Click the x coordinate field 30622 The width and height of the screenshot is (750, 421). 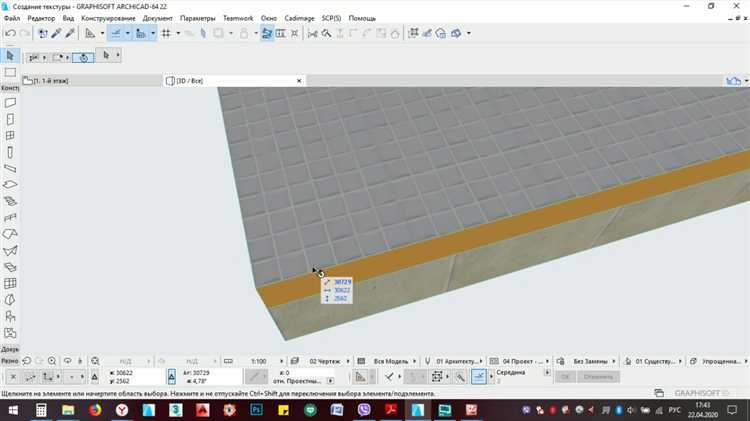tap(136, 373)
